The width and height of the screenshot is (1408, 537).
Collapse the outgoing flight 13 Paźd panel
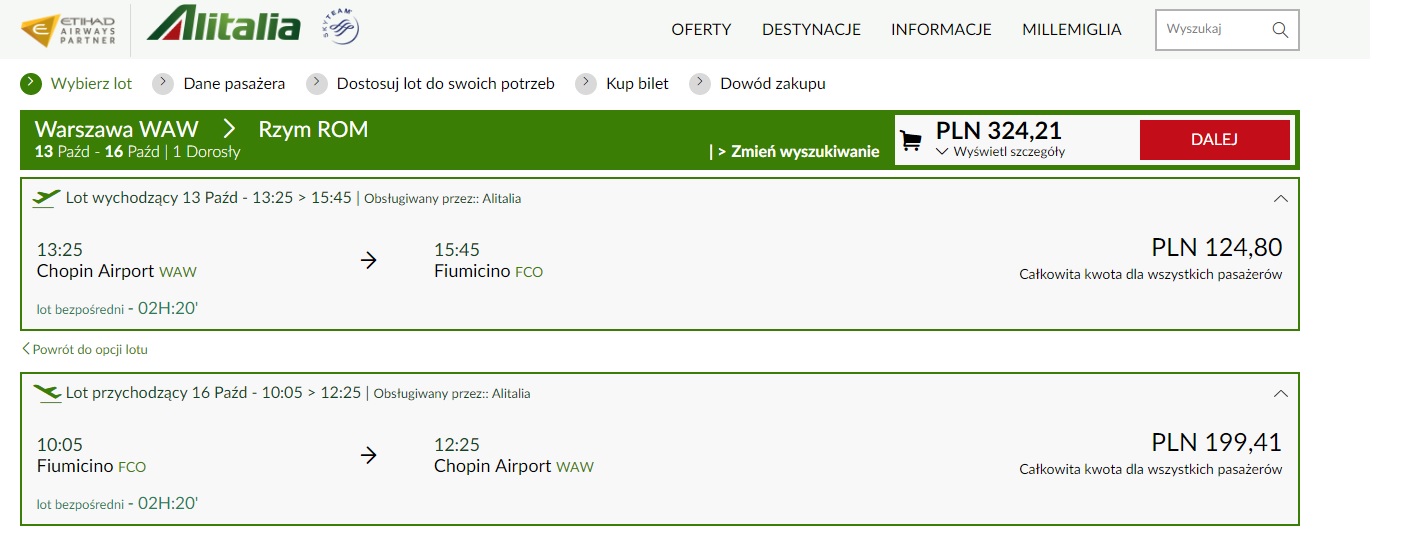tap(1281, 198)
